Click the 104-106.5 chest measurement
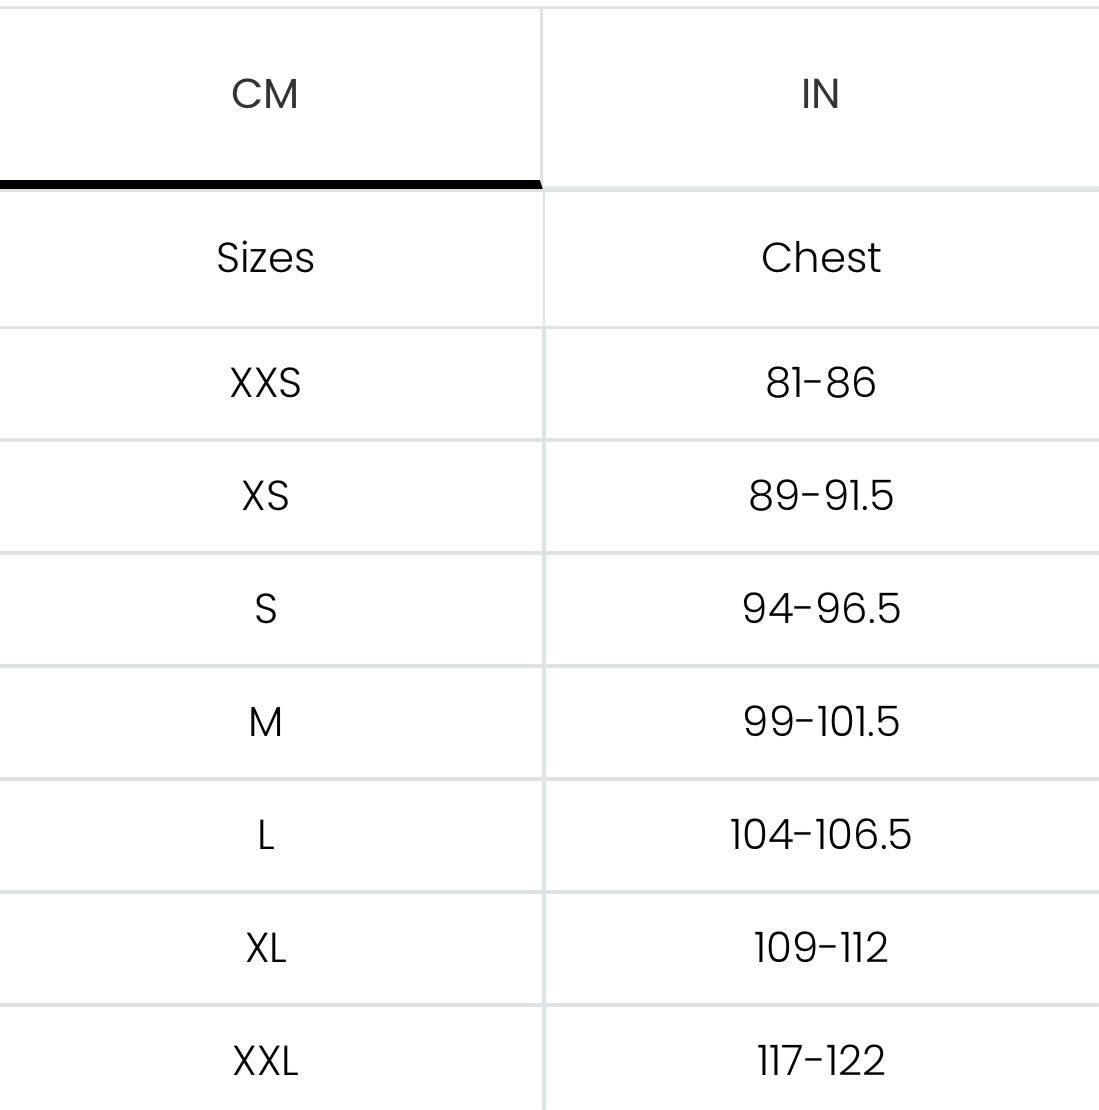The image size is (1099, 1110). point(821,835)
